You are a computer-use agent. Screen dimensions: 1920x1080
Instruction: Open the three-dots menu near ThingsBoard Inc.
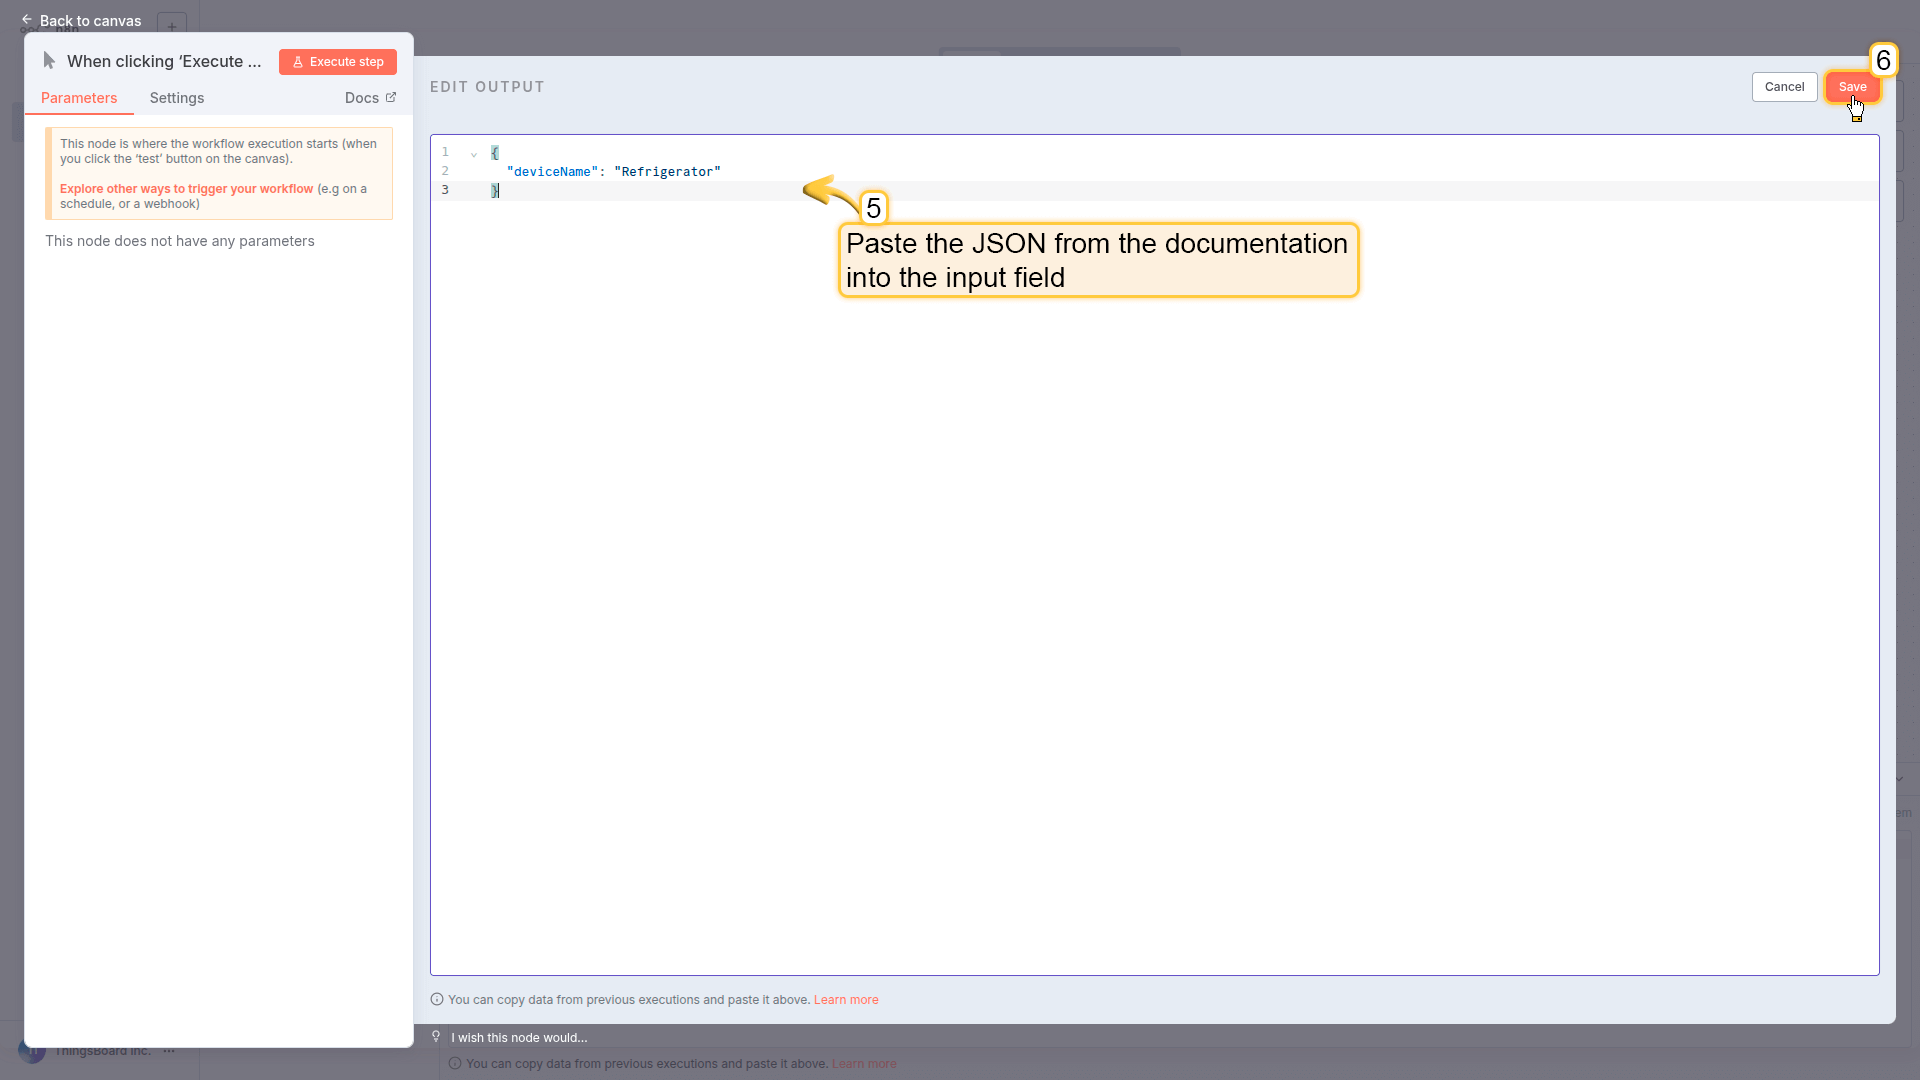coord(169,1051)
